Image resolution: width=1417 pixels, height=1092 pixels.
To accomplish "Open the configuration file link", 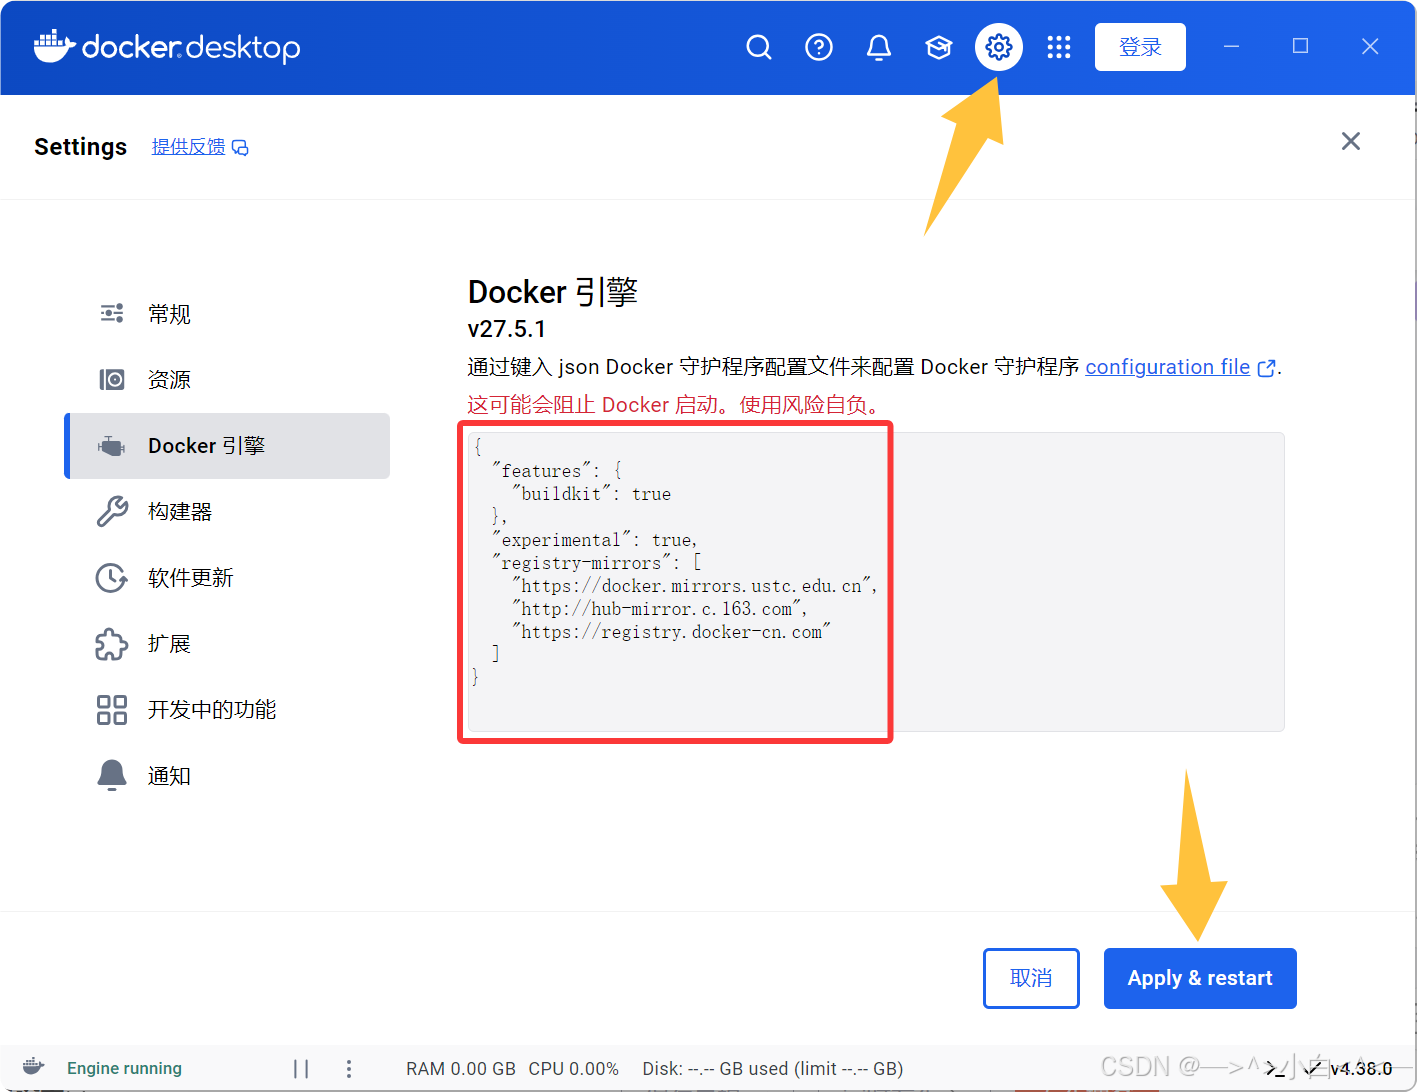I will click(1166, 367).
